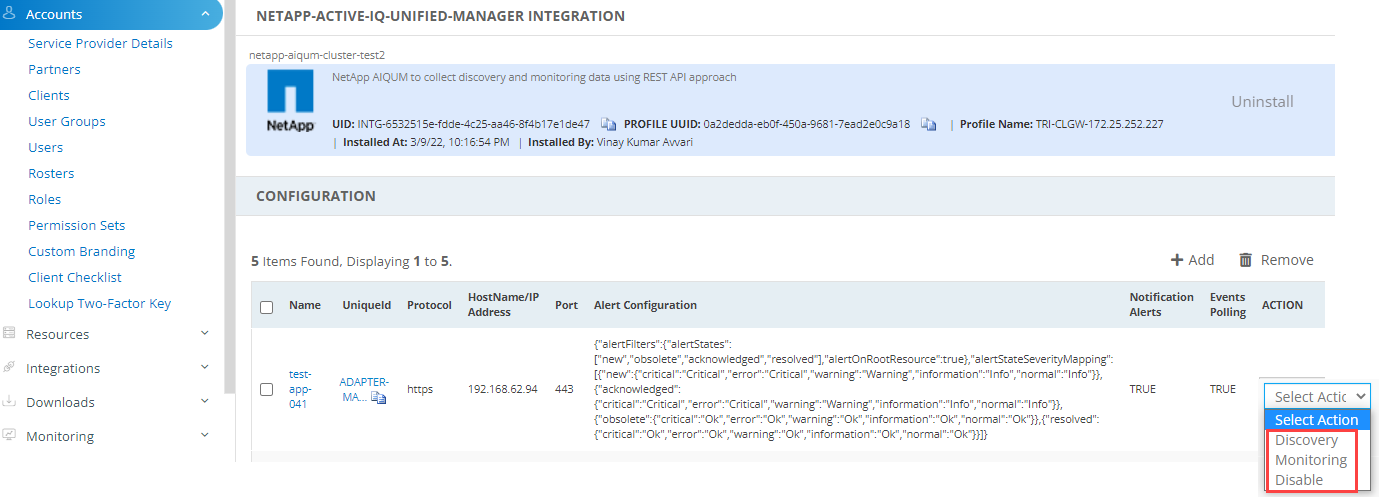Click the Integrations menu heading
1396x501 pixels.
(x=63, y=368)
